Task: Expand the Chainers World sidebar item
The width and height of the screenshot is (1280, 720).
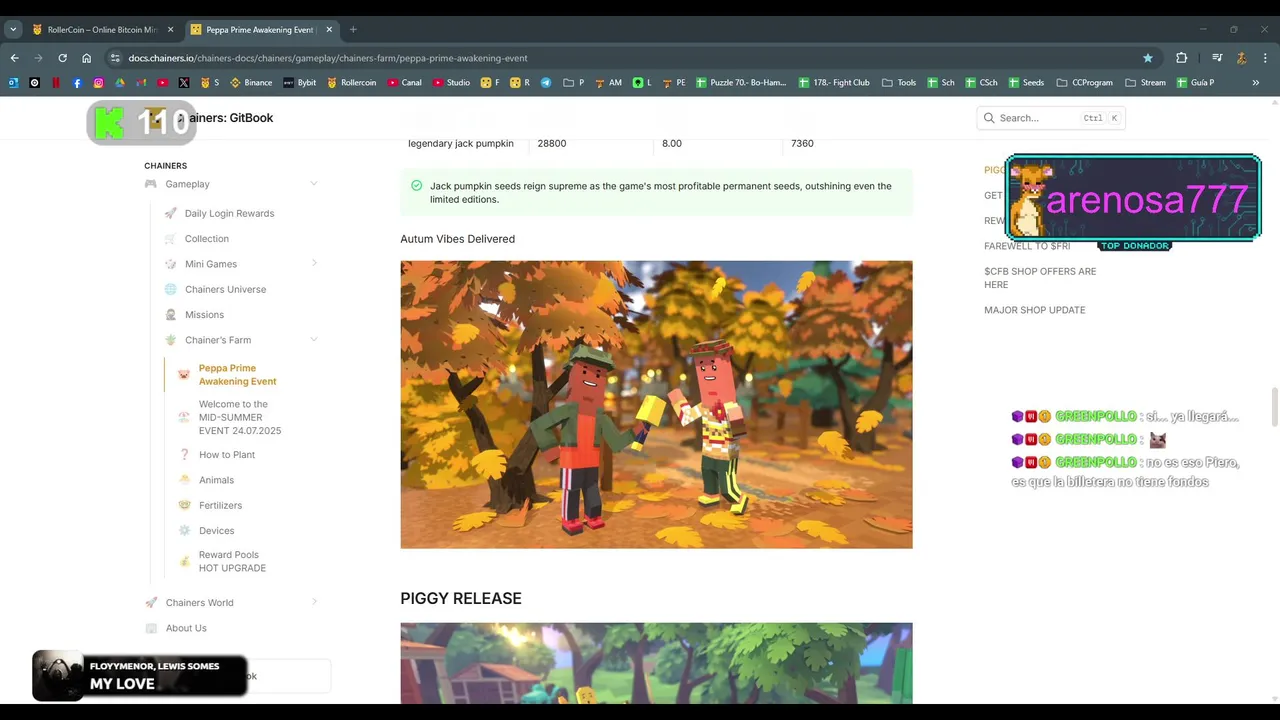Action: tap(314, 602)
